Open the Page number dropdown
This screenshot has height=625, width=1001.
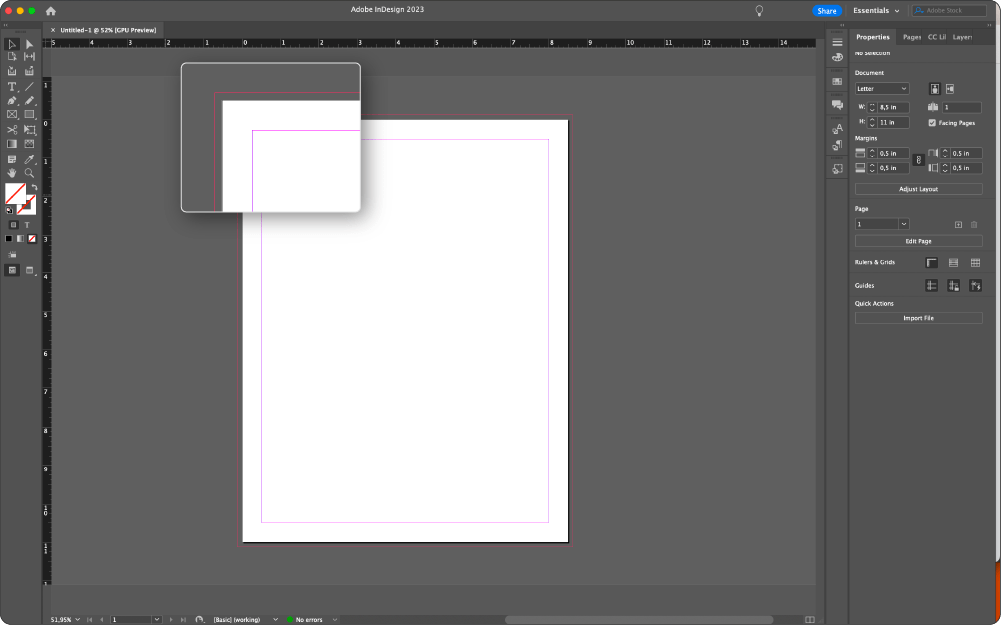coord(880,222)
